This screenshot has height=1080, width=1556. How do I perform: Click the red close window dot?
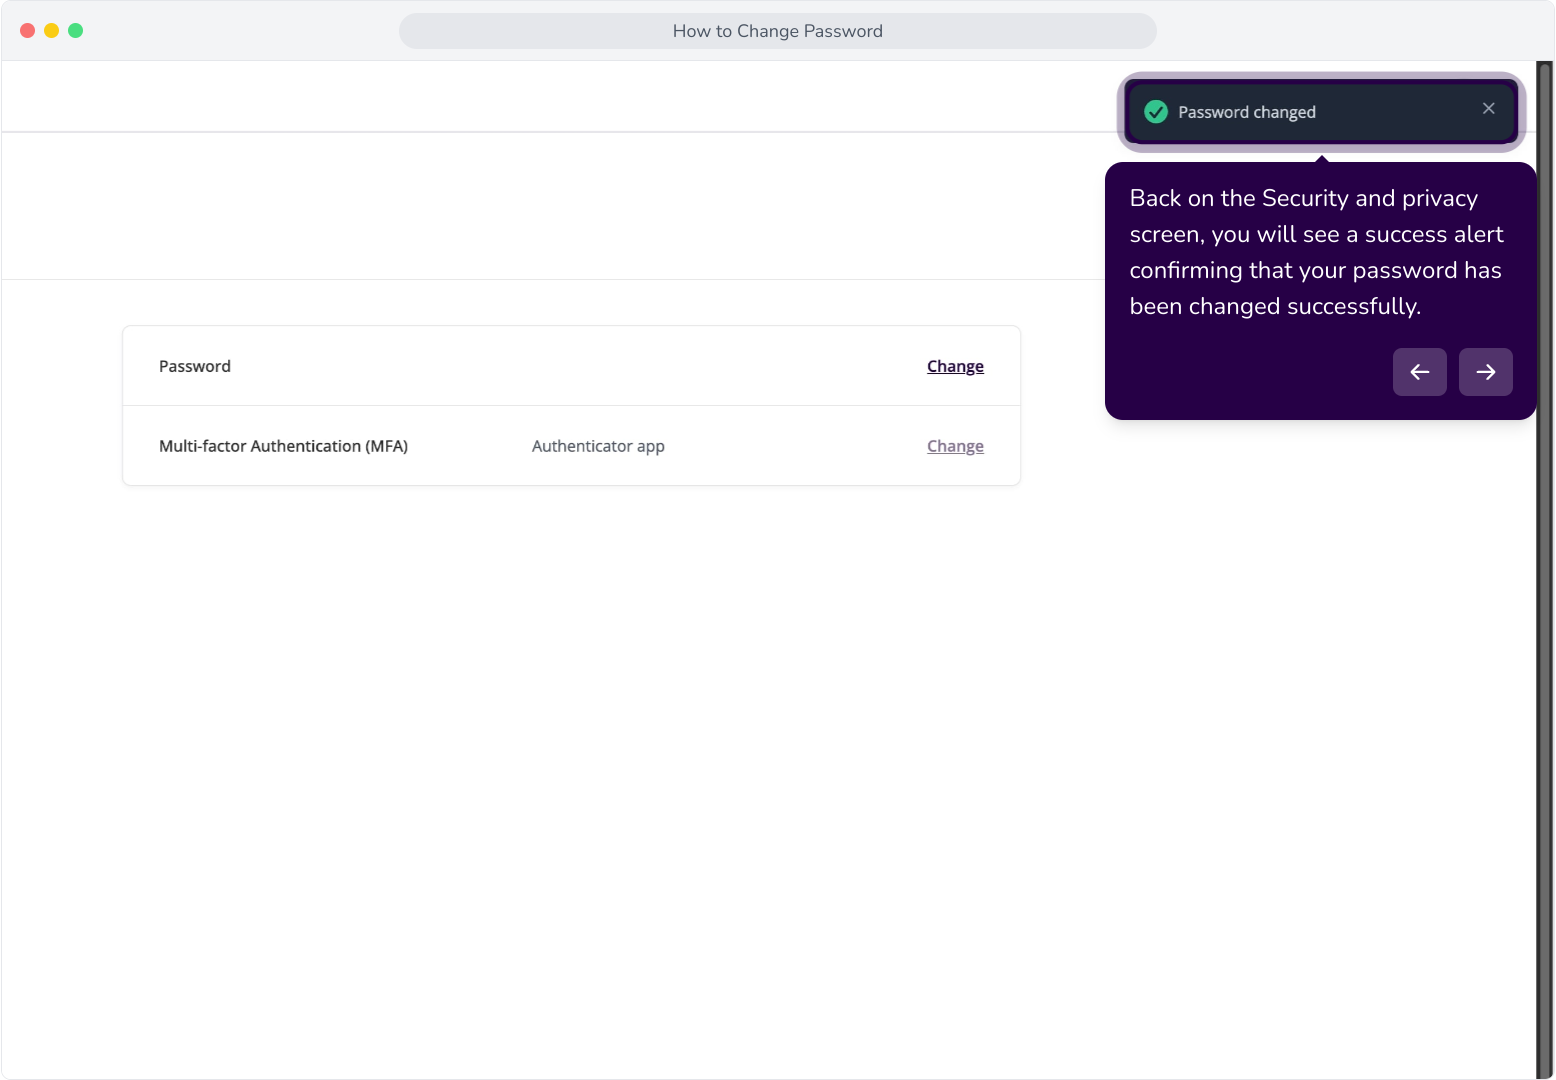click(27, 31)
